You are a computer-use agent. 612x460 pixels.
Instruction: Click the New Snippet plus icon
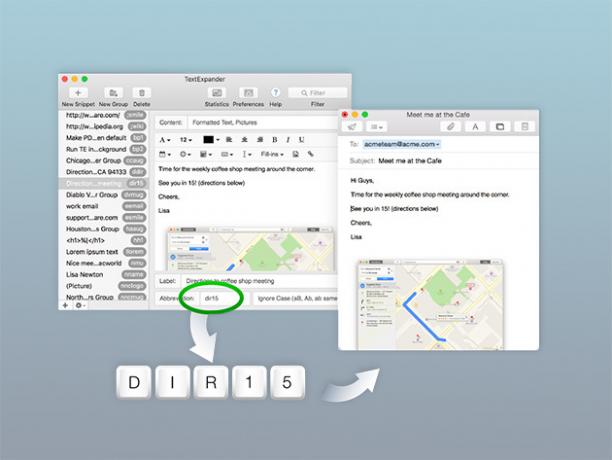(x=78, y=93)
